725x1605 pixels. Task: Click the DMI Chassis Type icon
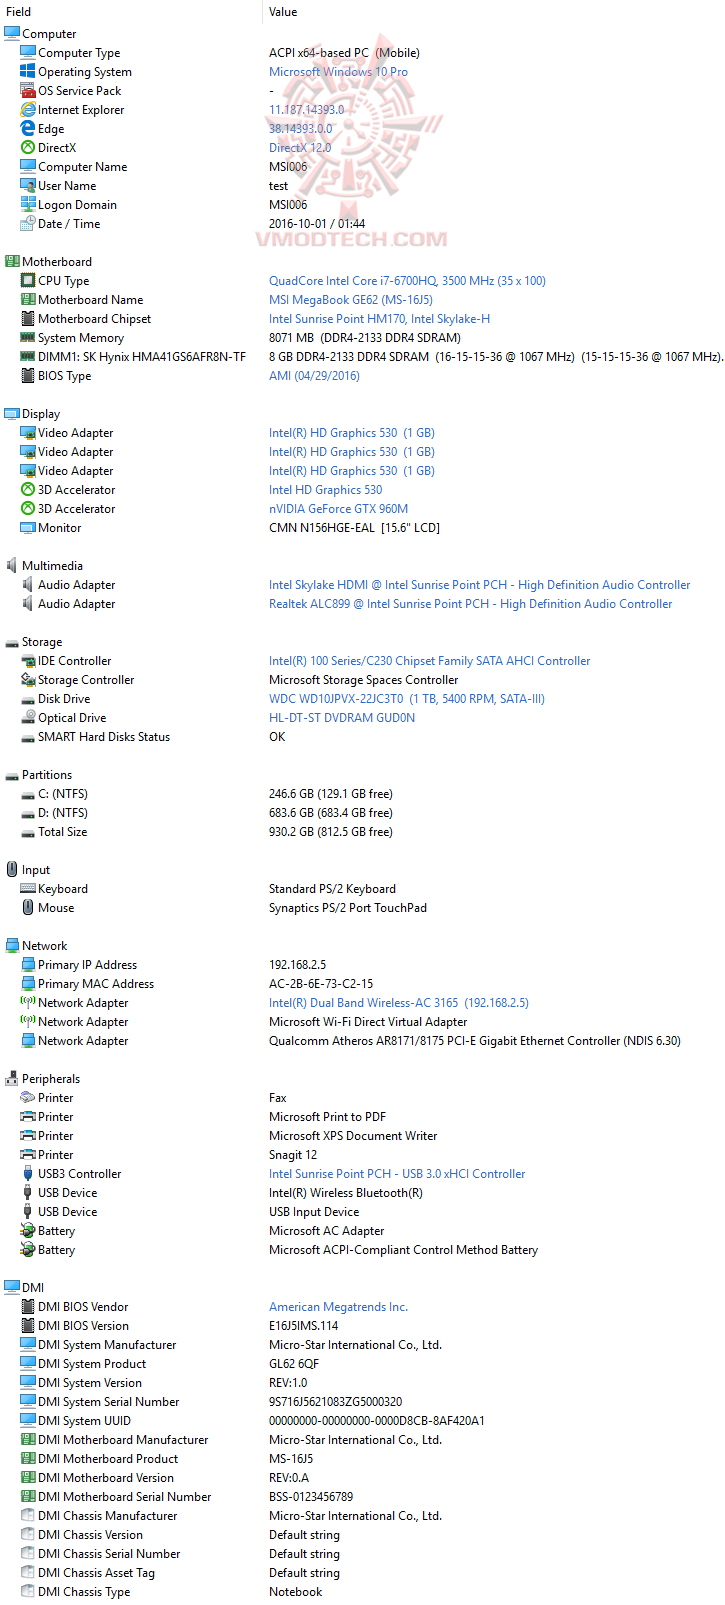coord(28,1591)
